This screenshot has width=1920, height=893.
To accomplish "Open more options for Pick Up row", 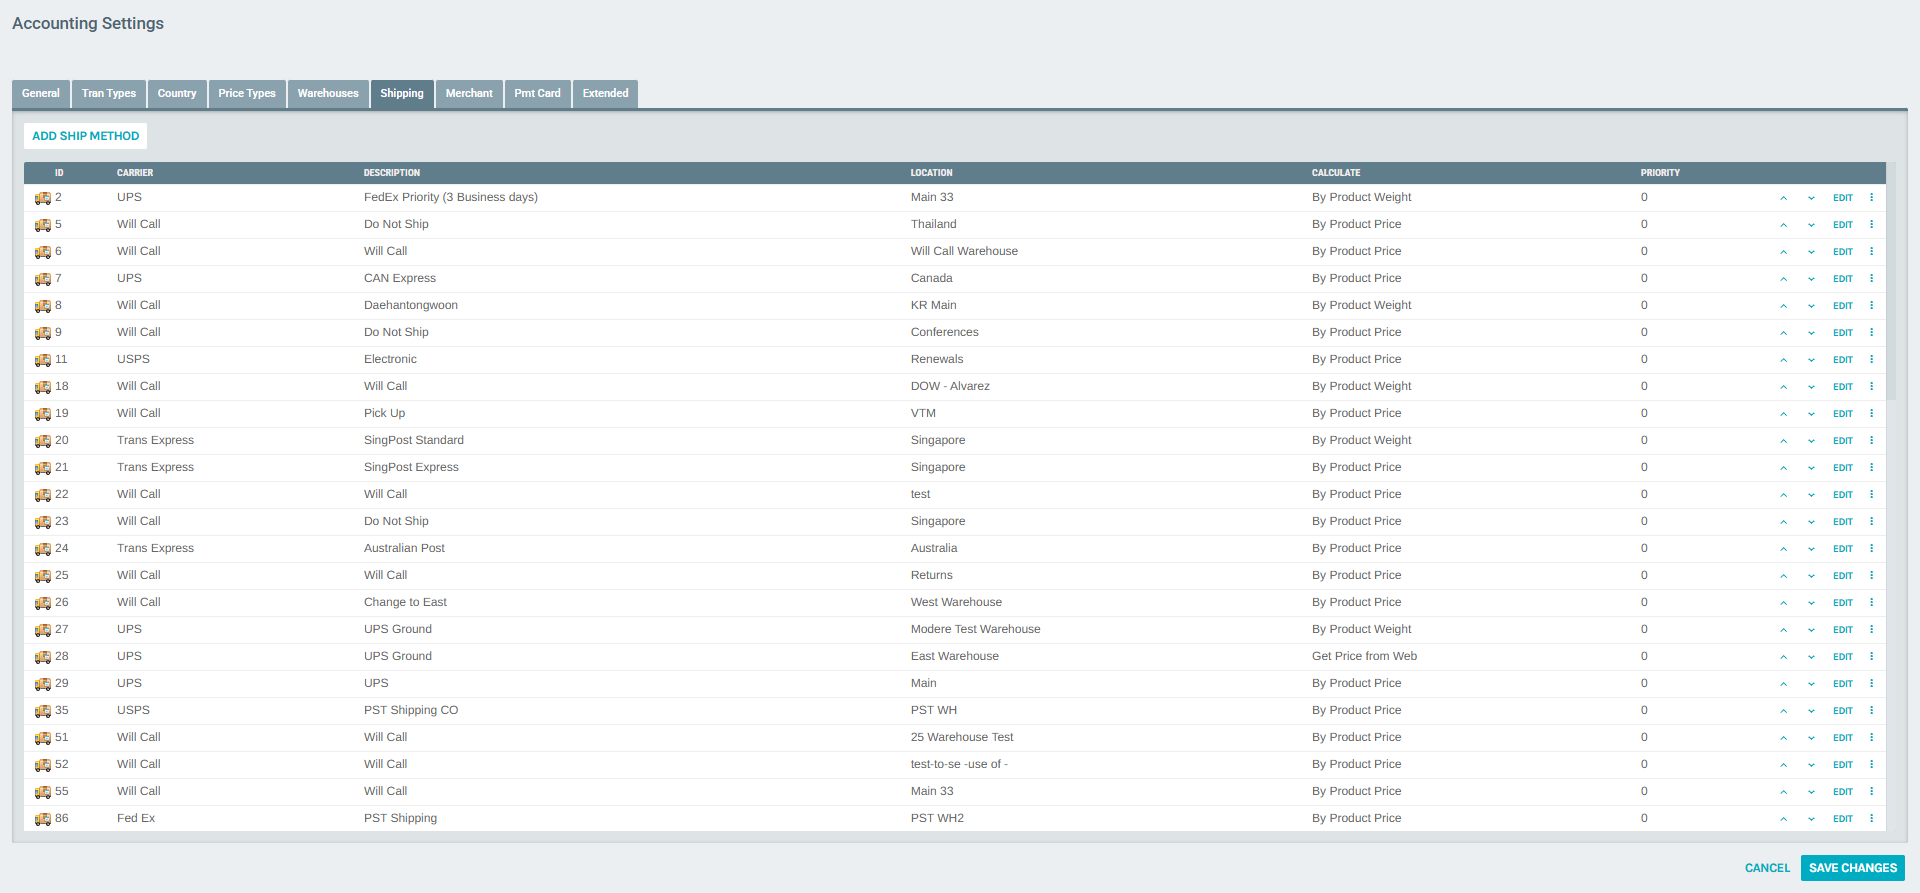I will 1871,414.
